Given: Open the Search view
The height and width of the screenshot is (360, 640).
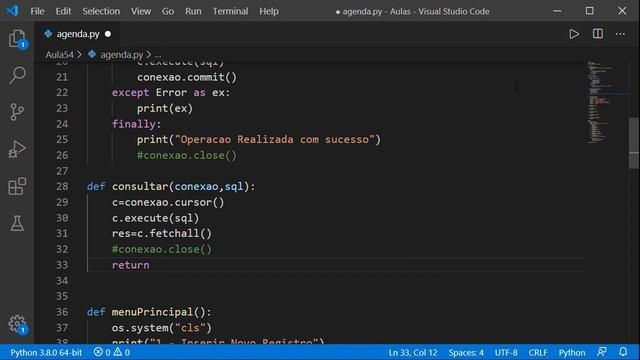Looking at the screenshot, I should [17, 75].
